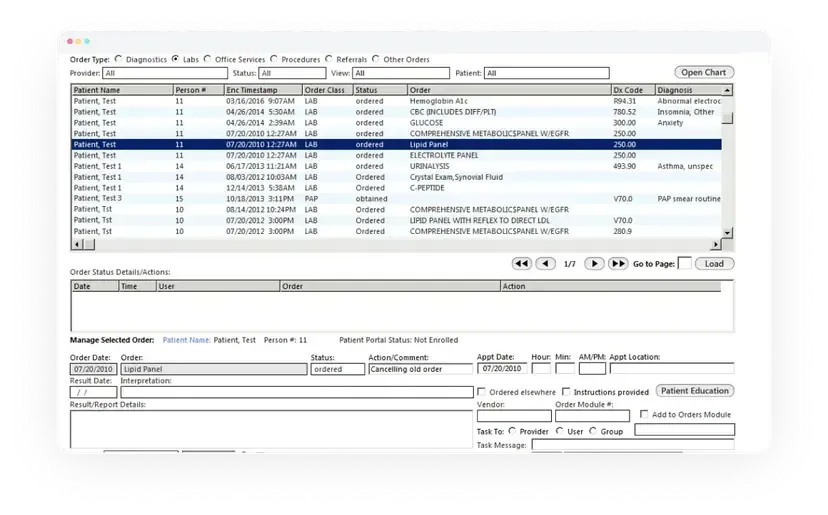Click the Load button

[714, 264]
